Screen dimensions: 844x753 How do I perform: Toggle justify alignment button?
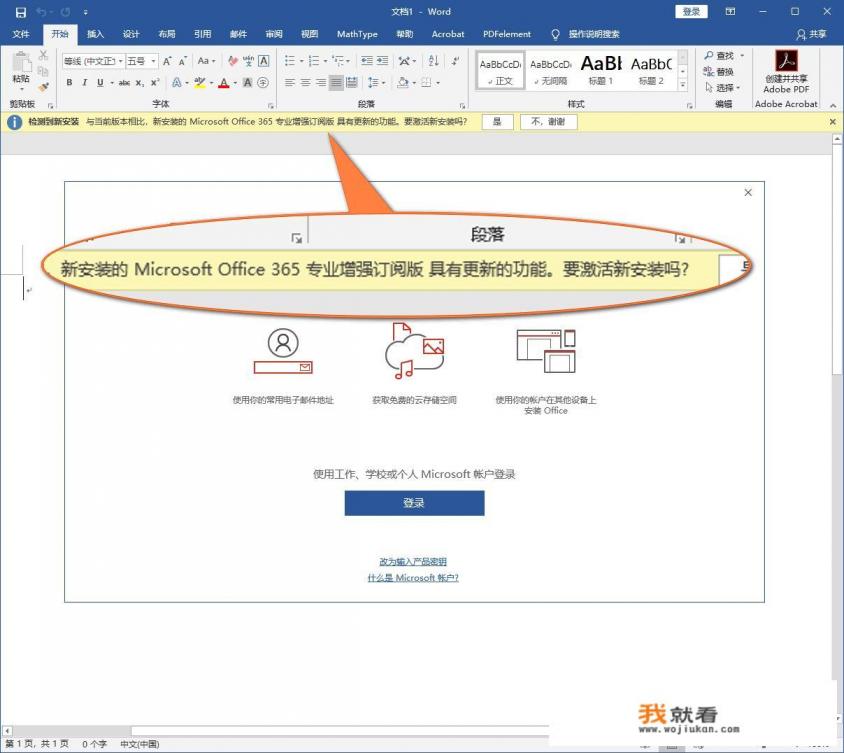pyautogui.click(x=337, y=83)
